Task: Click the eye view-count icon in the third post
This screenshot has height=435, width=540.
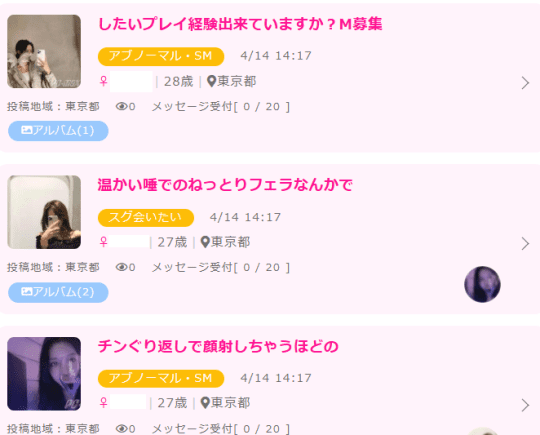Action: (x=122, y=428)
